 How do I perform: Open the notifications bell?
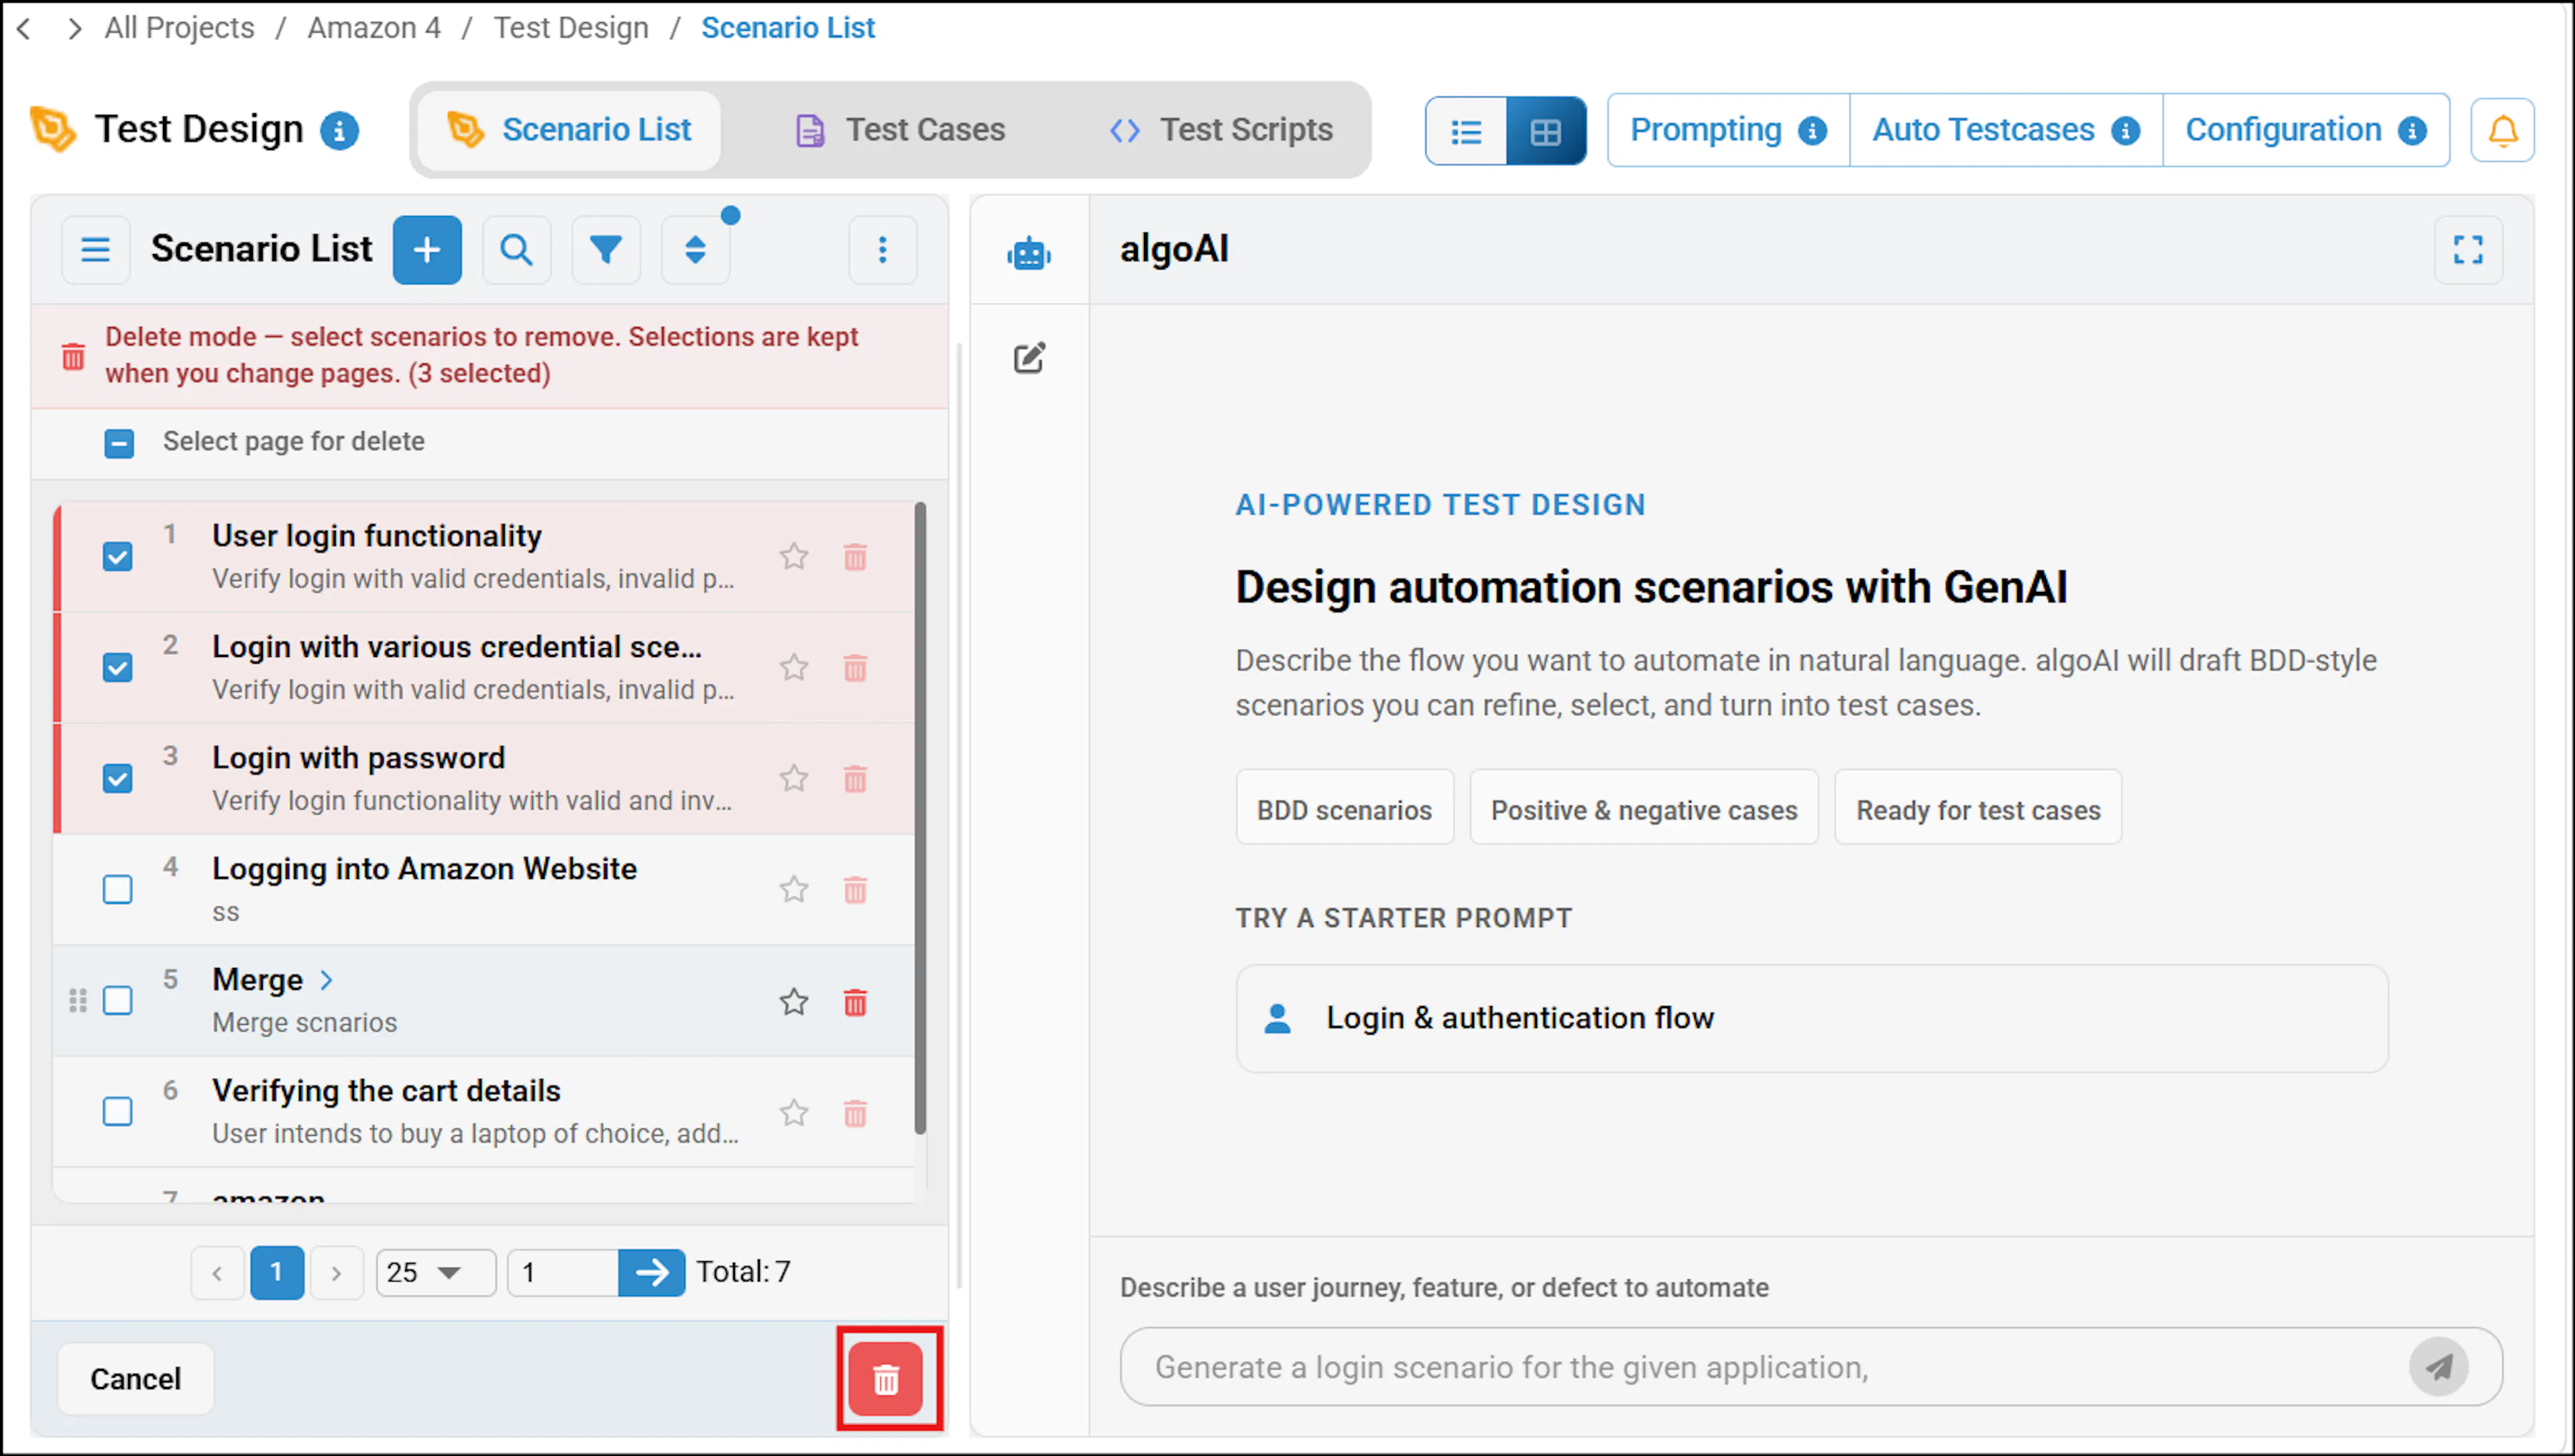point(2502,130)
